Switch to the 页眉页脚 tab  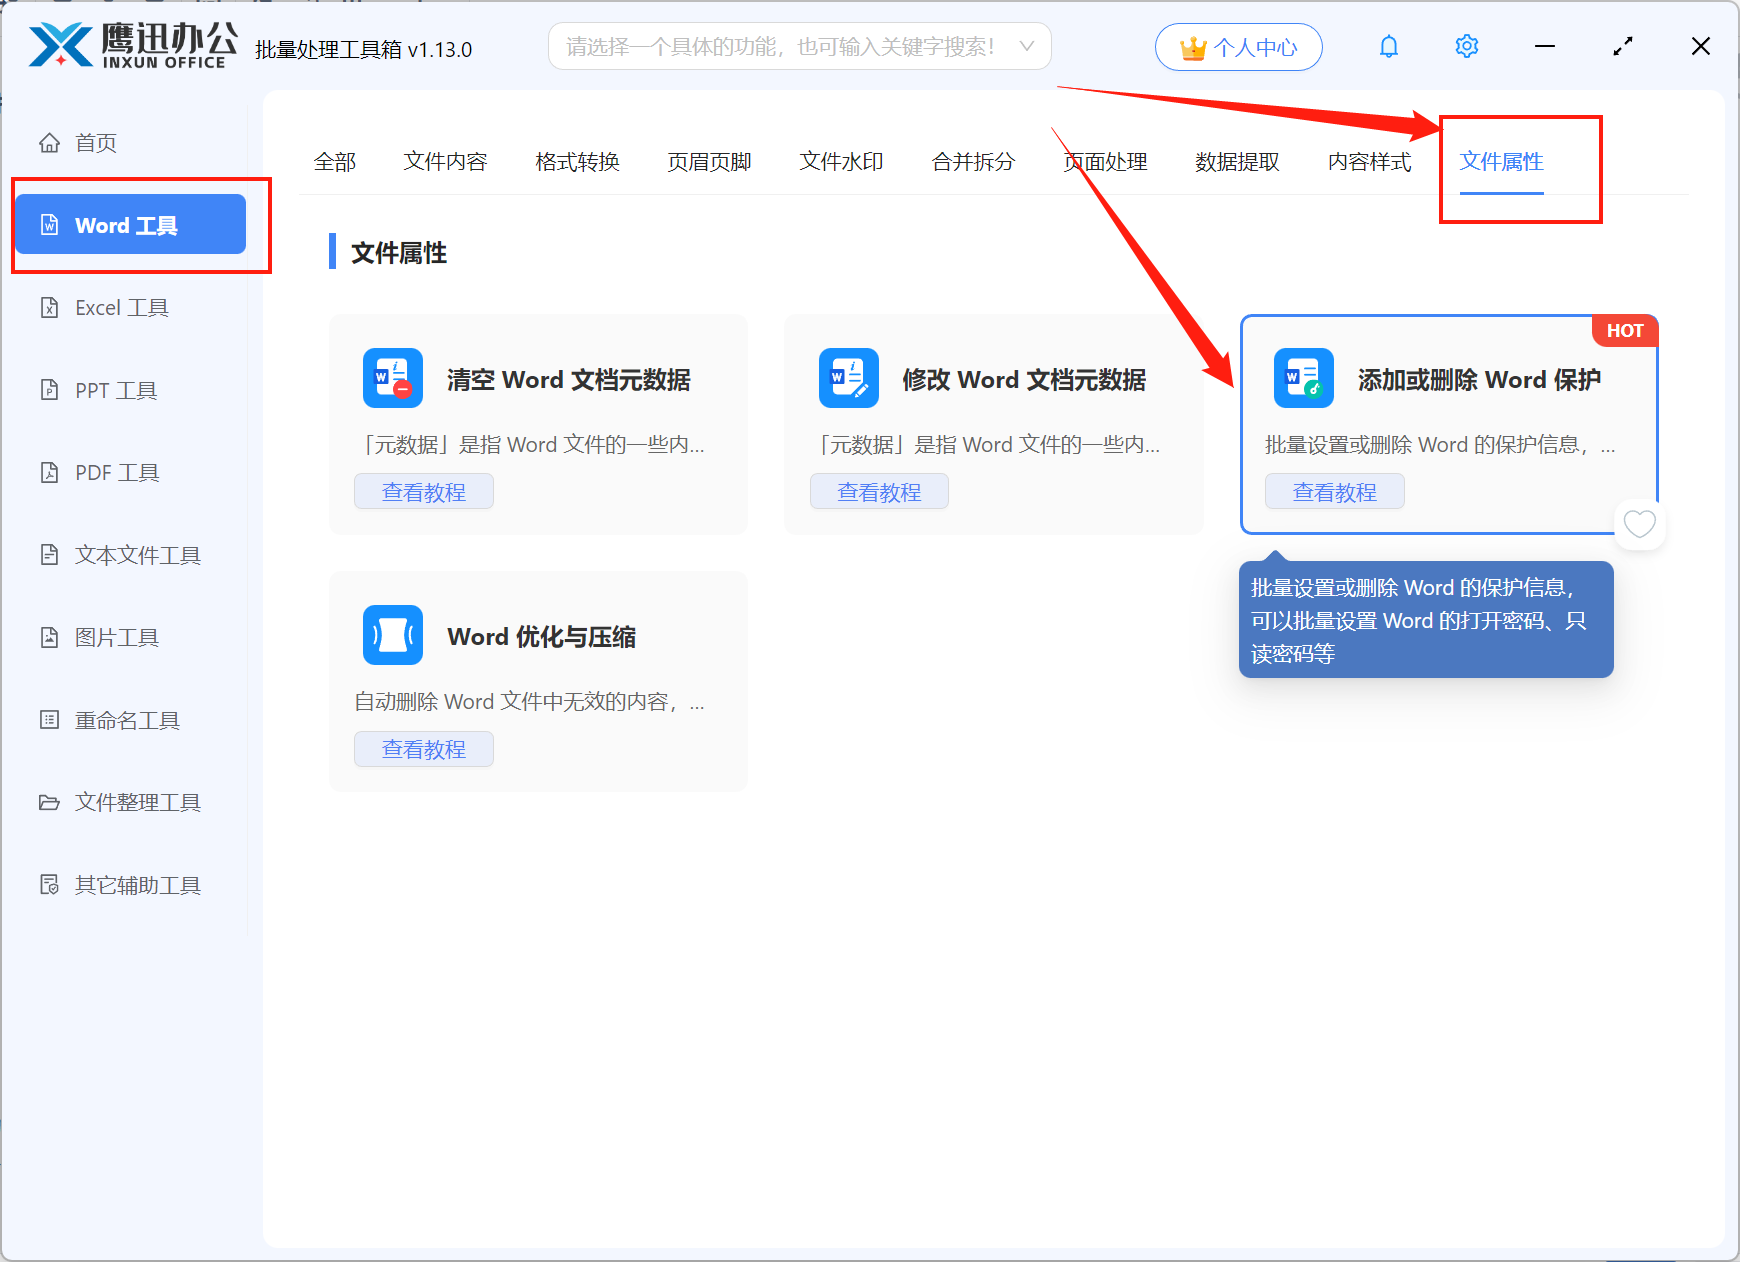[709, 162]
